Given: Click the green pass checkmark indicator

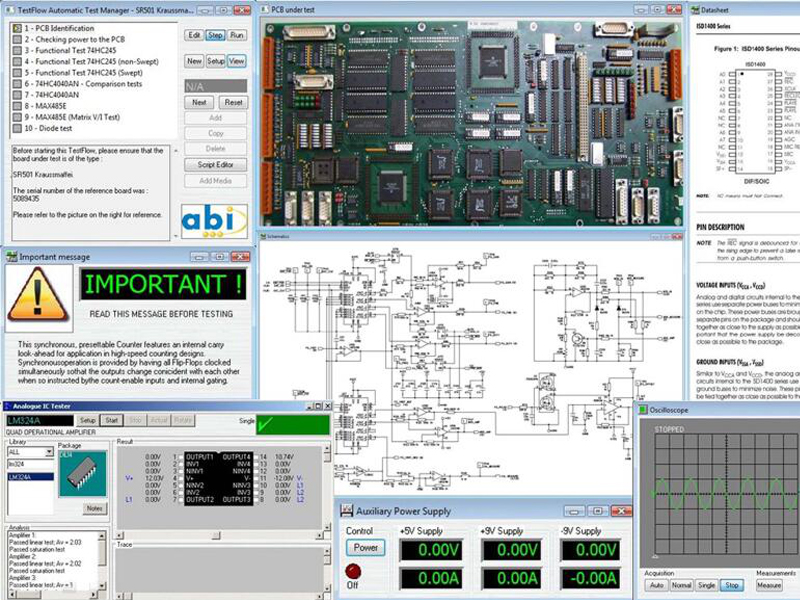Looking at the screenshot, I should click(292, 425).
